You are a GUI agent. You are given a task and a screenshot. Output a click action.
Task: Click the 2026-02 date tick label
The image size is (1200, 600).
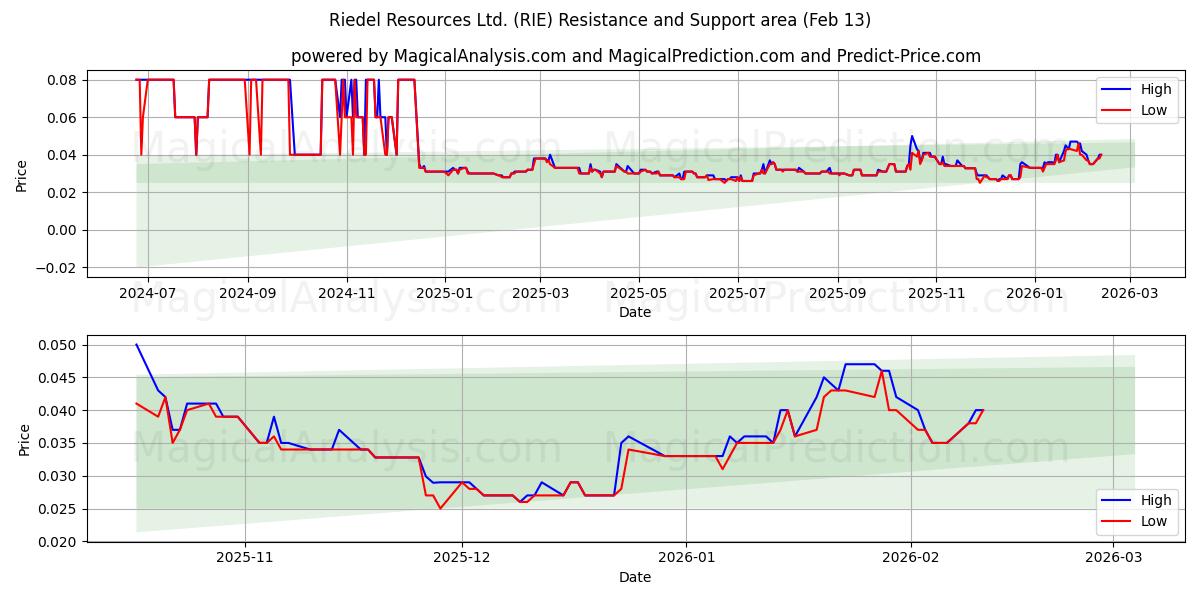[913, 560]
